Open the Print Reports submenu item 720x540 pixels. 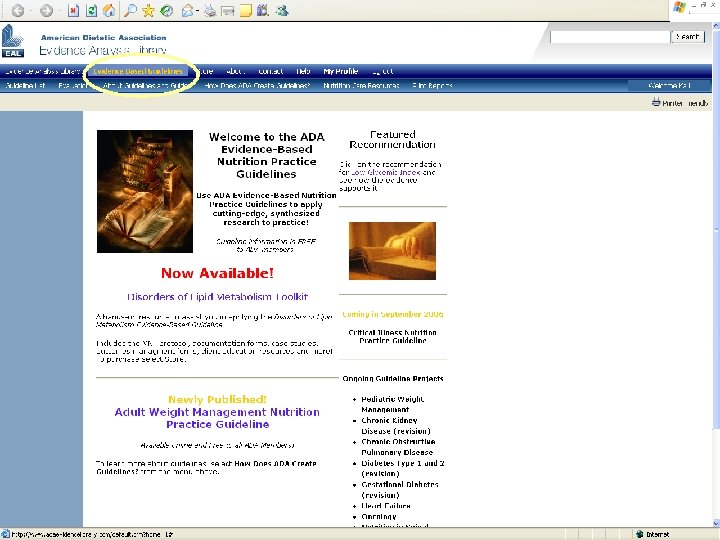pos(432,85)
